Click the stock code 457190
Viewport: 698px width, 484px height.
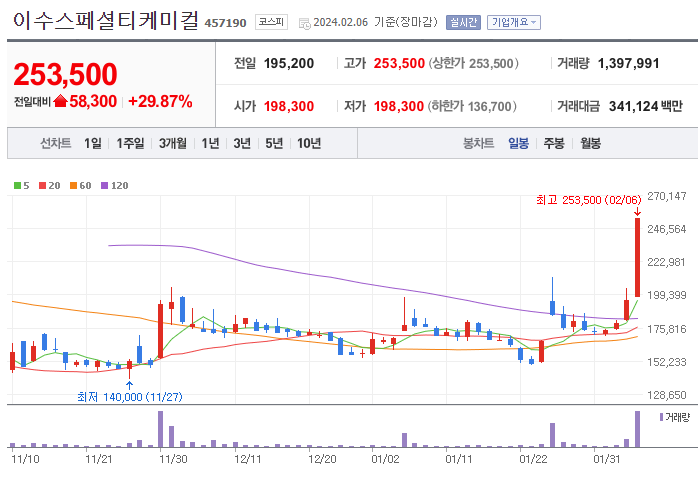(225, 23)
